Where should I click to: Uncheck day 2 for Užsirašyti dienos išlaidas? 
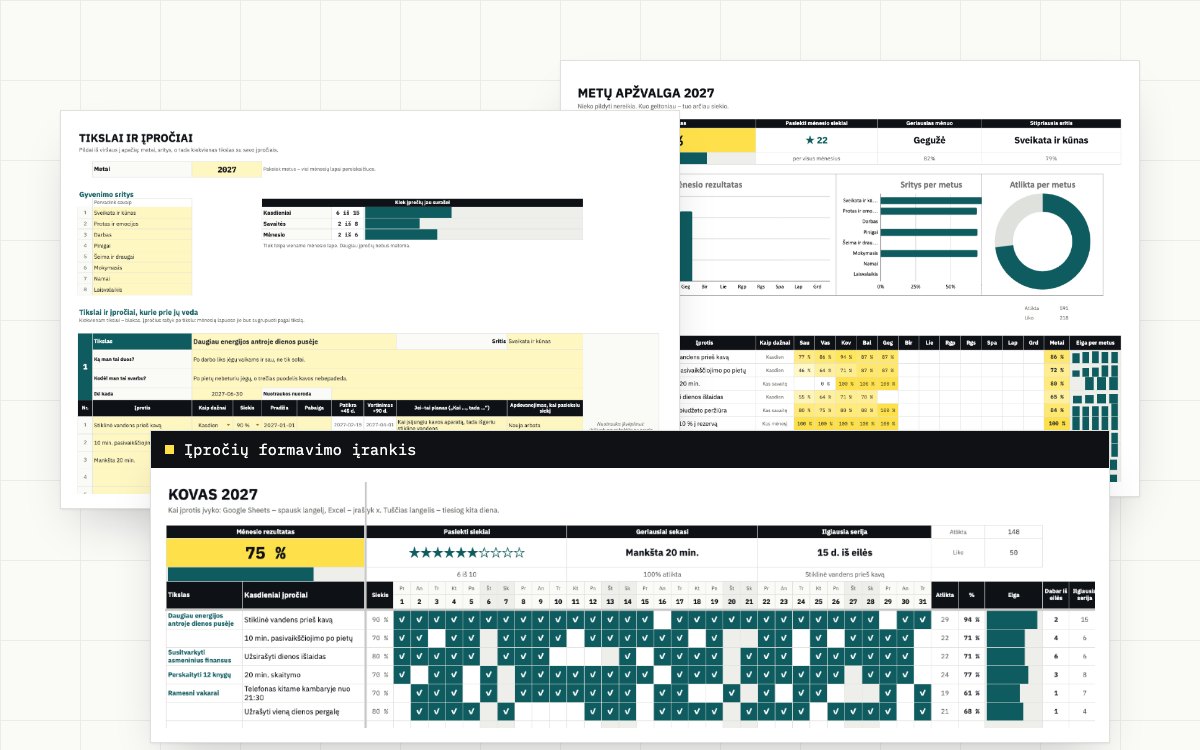tap(419, 656)
